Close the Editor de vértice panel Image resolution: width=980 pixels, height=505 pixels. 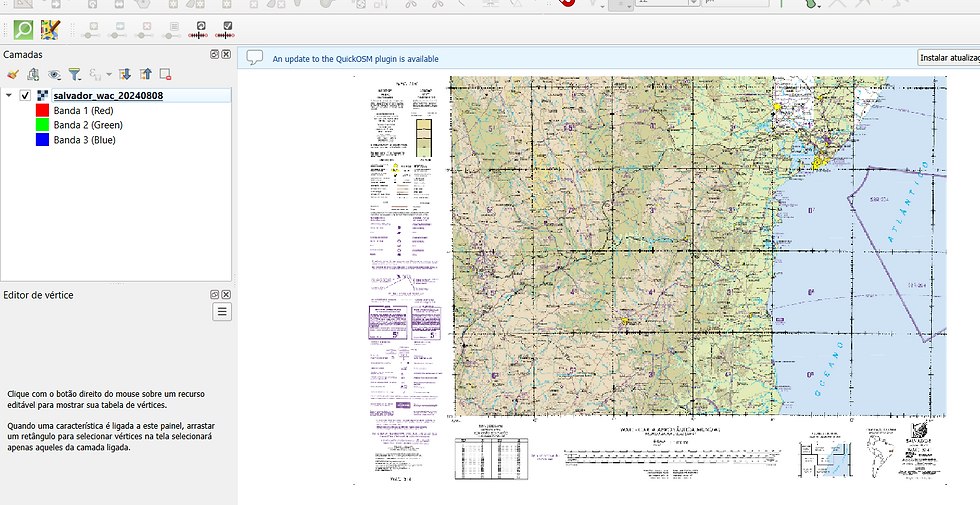226,294
